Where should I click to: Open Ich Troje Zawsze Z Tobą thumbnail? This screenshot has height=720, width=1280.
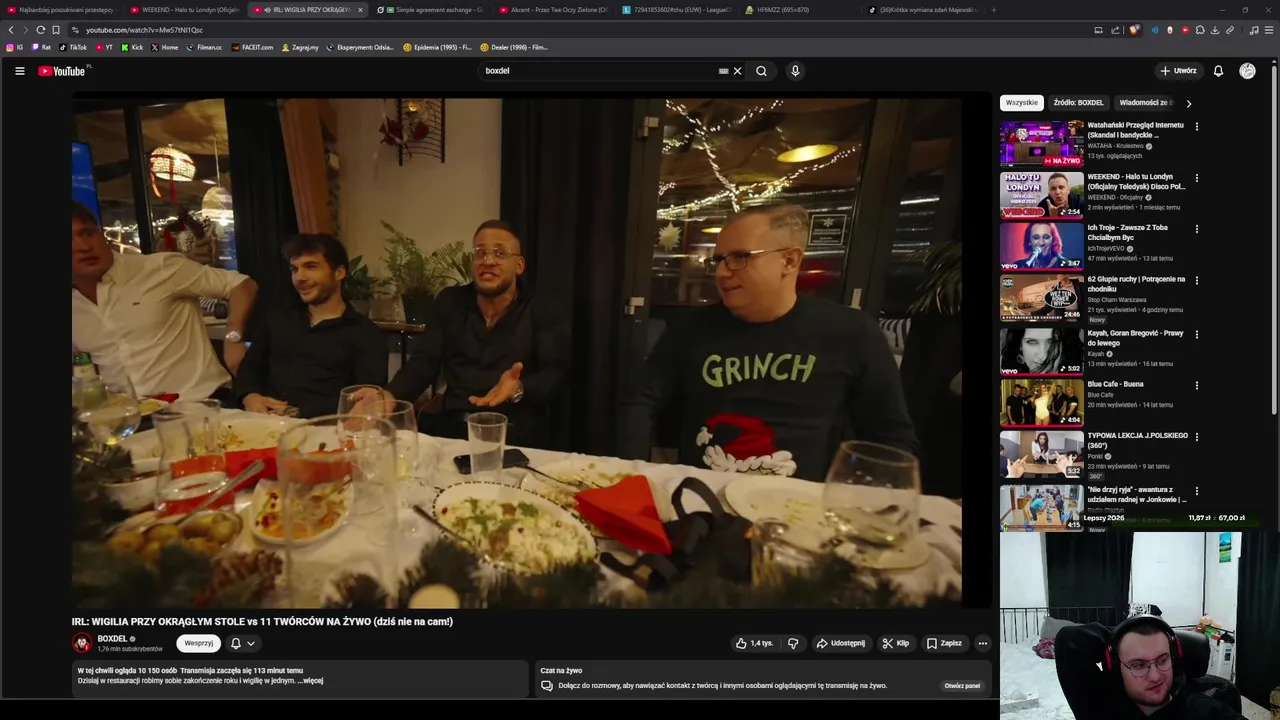pos(1041,246)
